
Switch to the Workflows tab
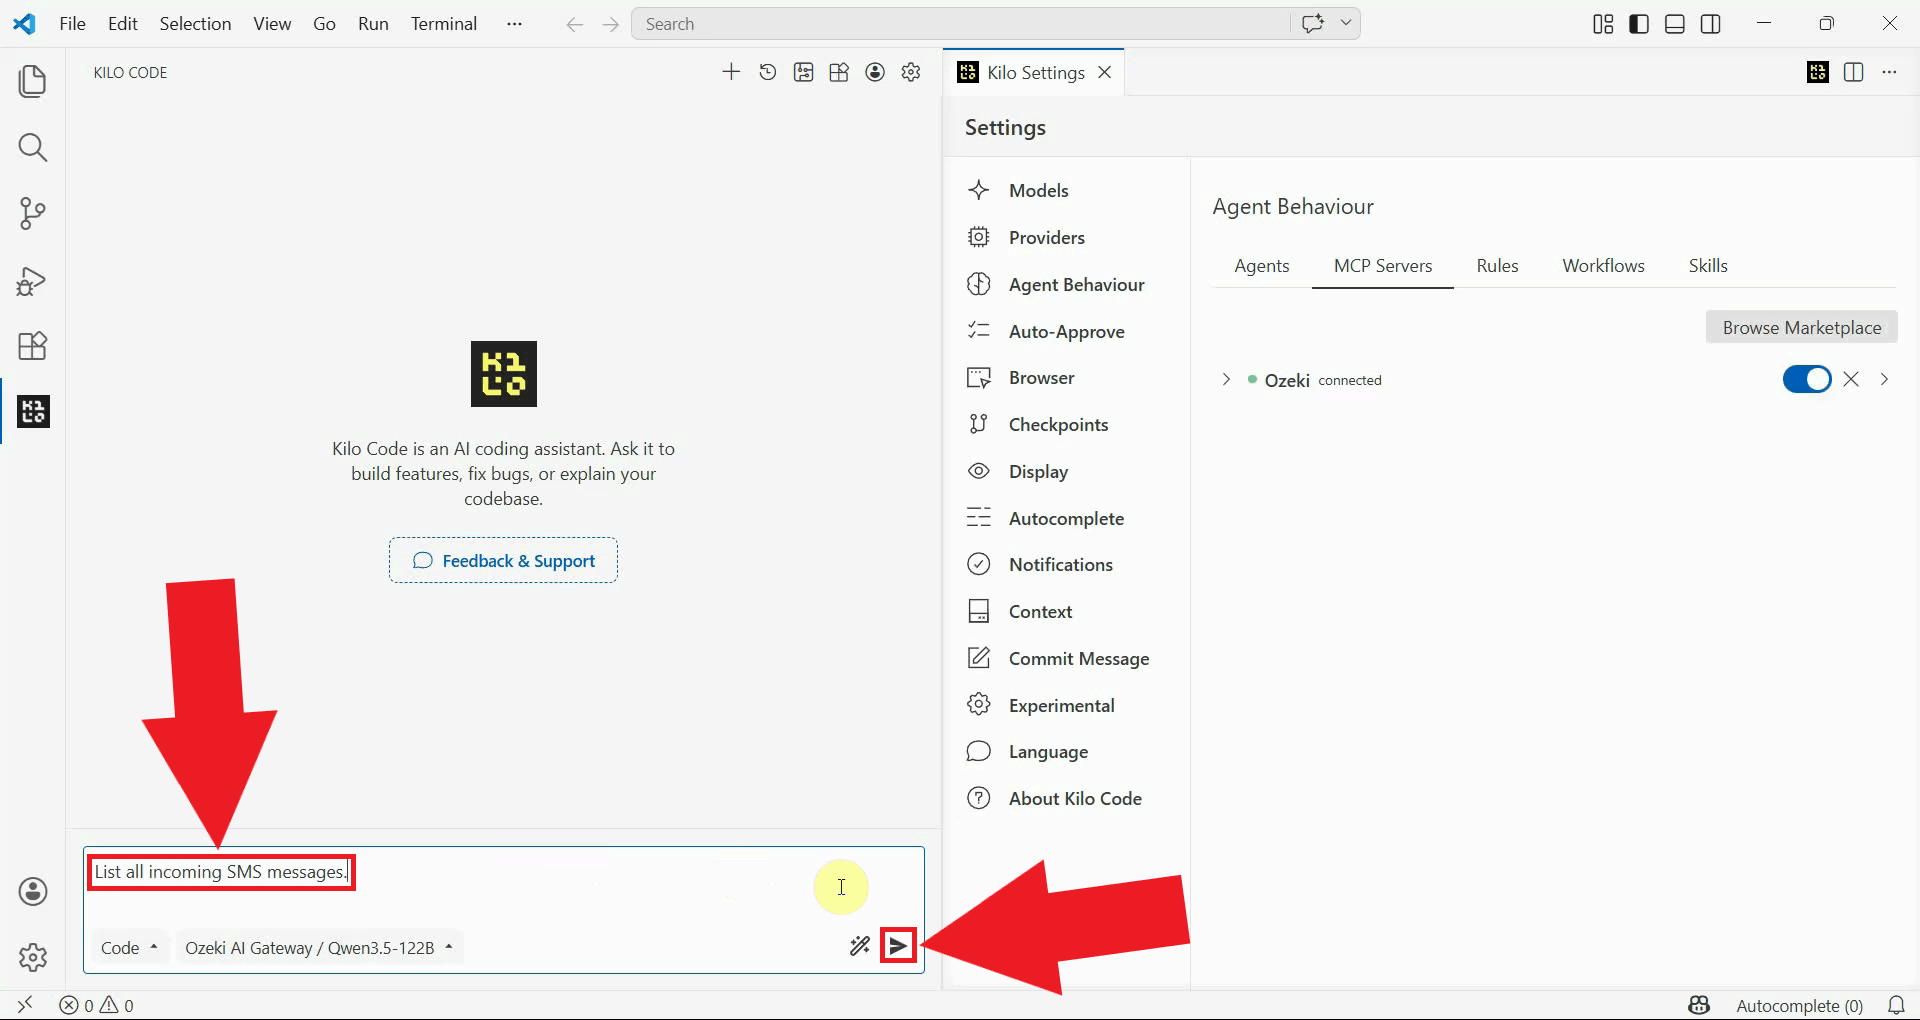(x=1603, y=266)
